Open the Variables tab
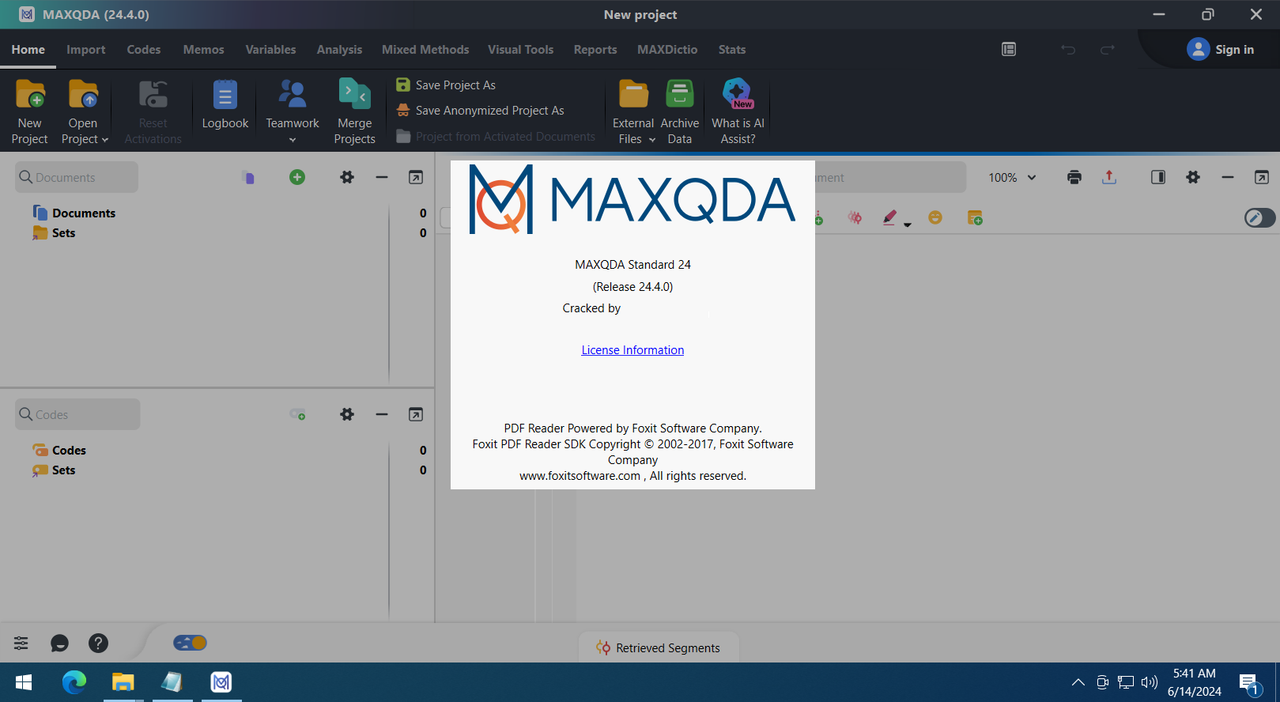Image resolution: width=1280 pixels, height=702 pixels. pos(270,49)
